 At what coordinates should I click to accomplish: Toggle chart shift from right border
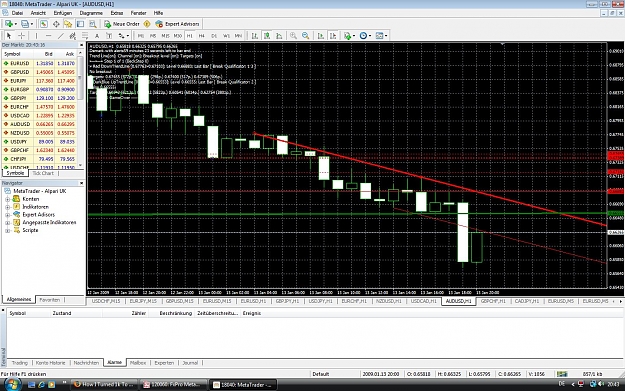[x=333, y=36]
